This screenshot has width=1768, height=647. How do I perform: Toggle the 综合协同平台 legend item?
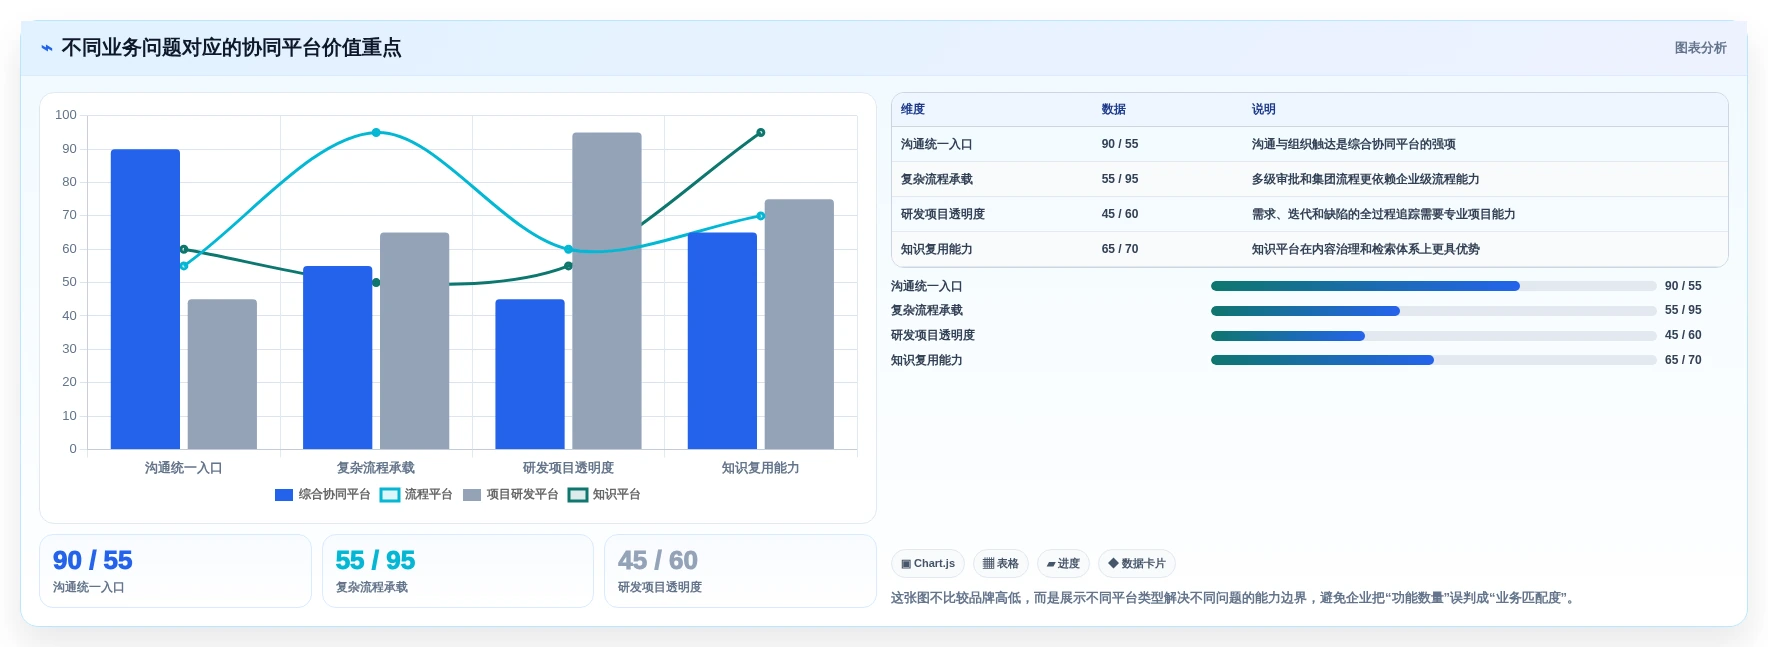coord(322,495)
